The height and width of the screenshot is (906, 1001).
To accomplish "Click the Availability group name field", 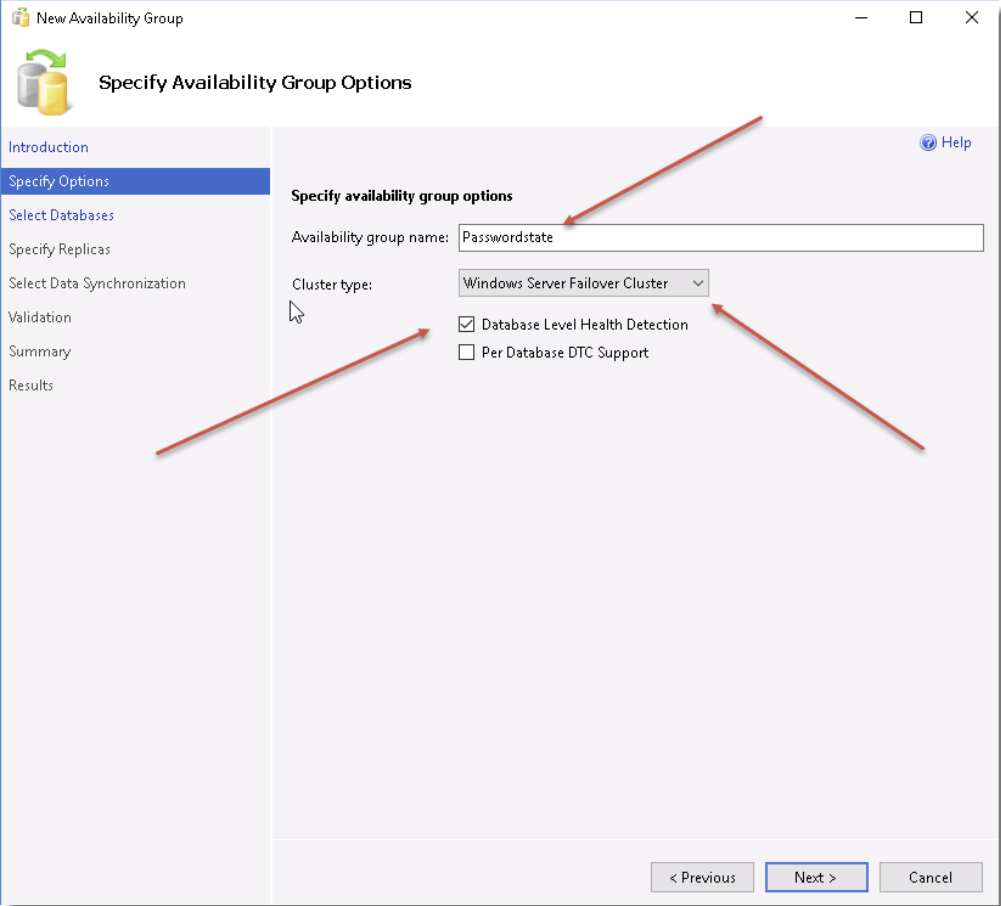I will [721, 238].
